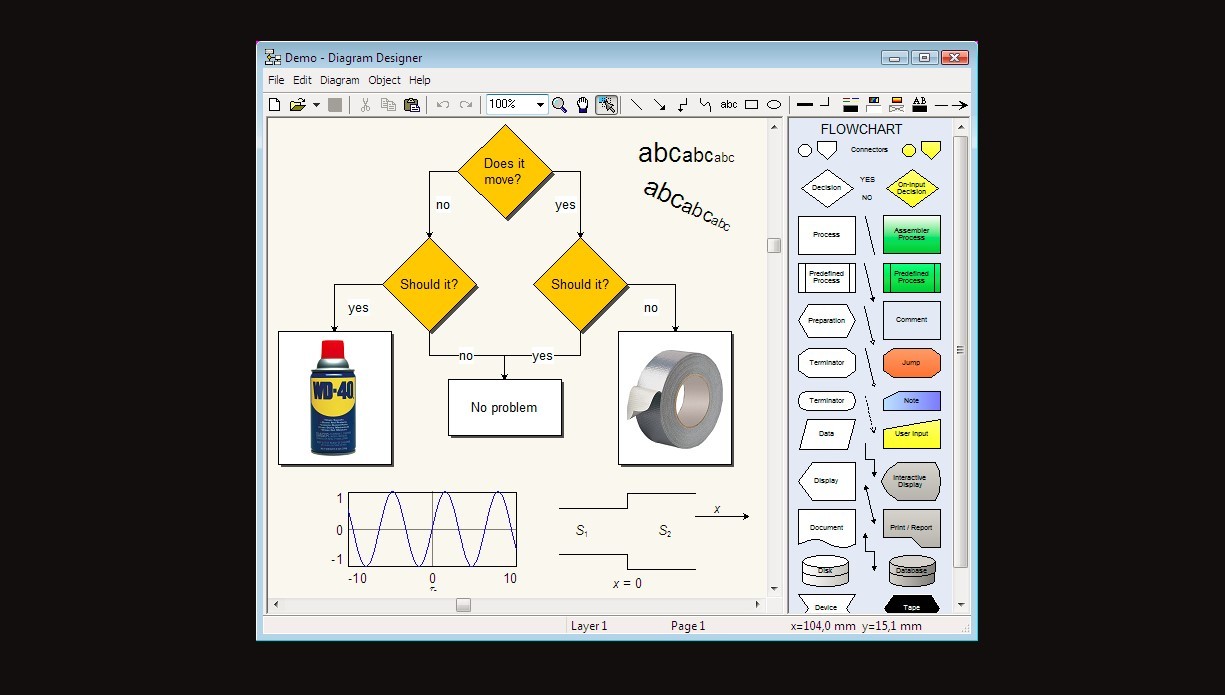Click the Copy icon in the toolbar
The image size is (1225, 695).
pyautogui.click(x=389, y=104)
